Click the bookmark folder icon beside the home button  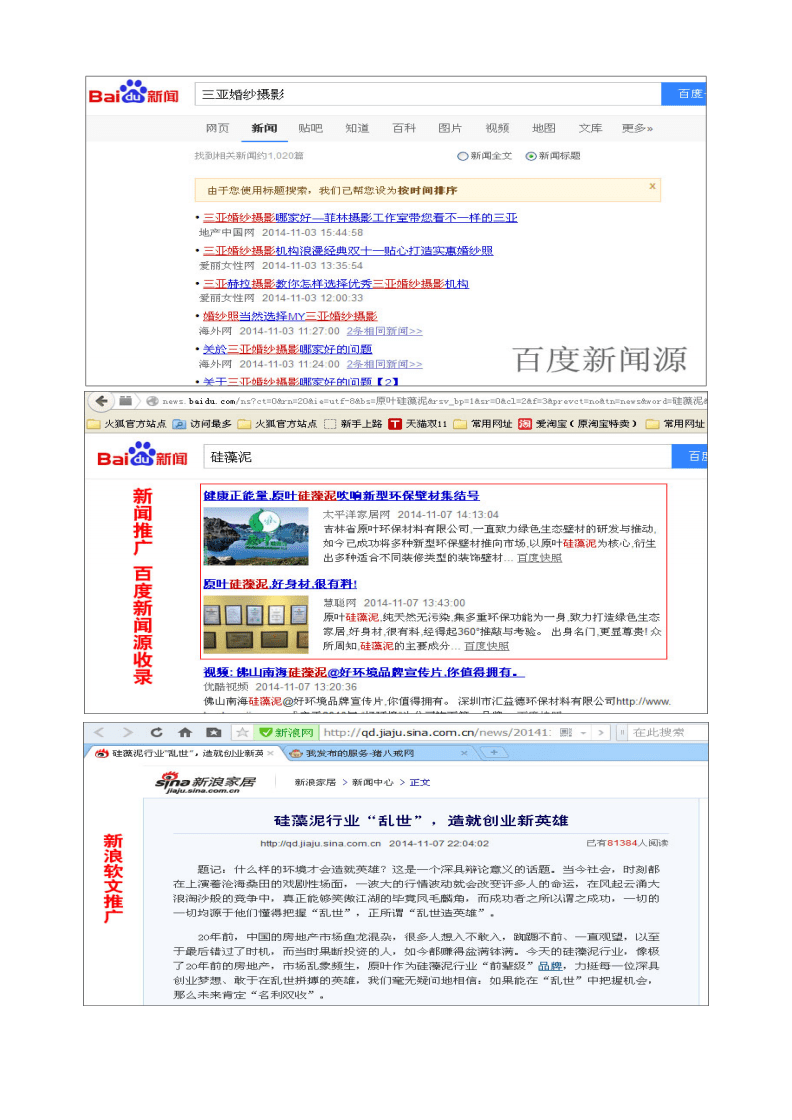[214, 732]
